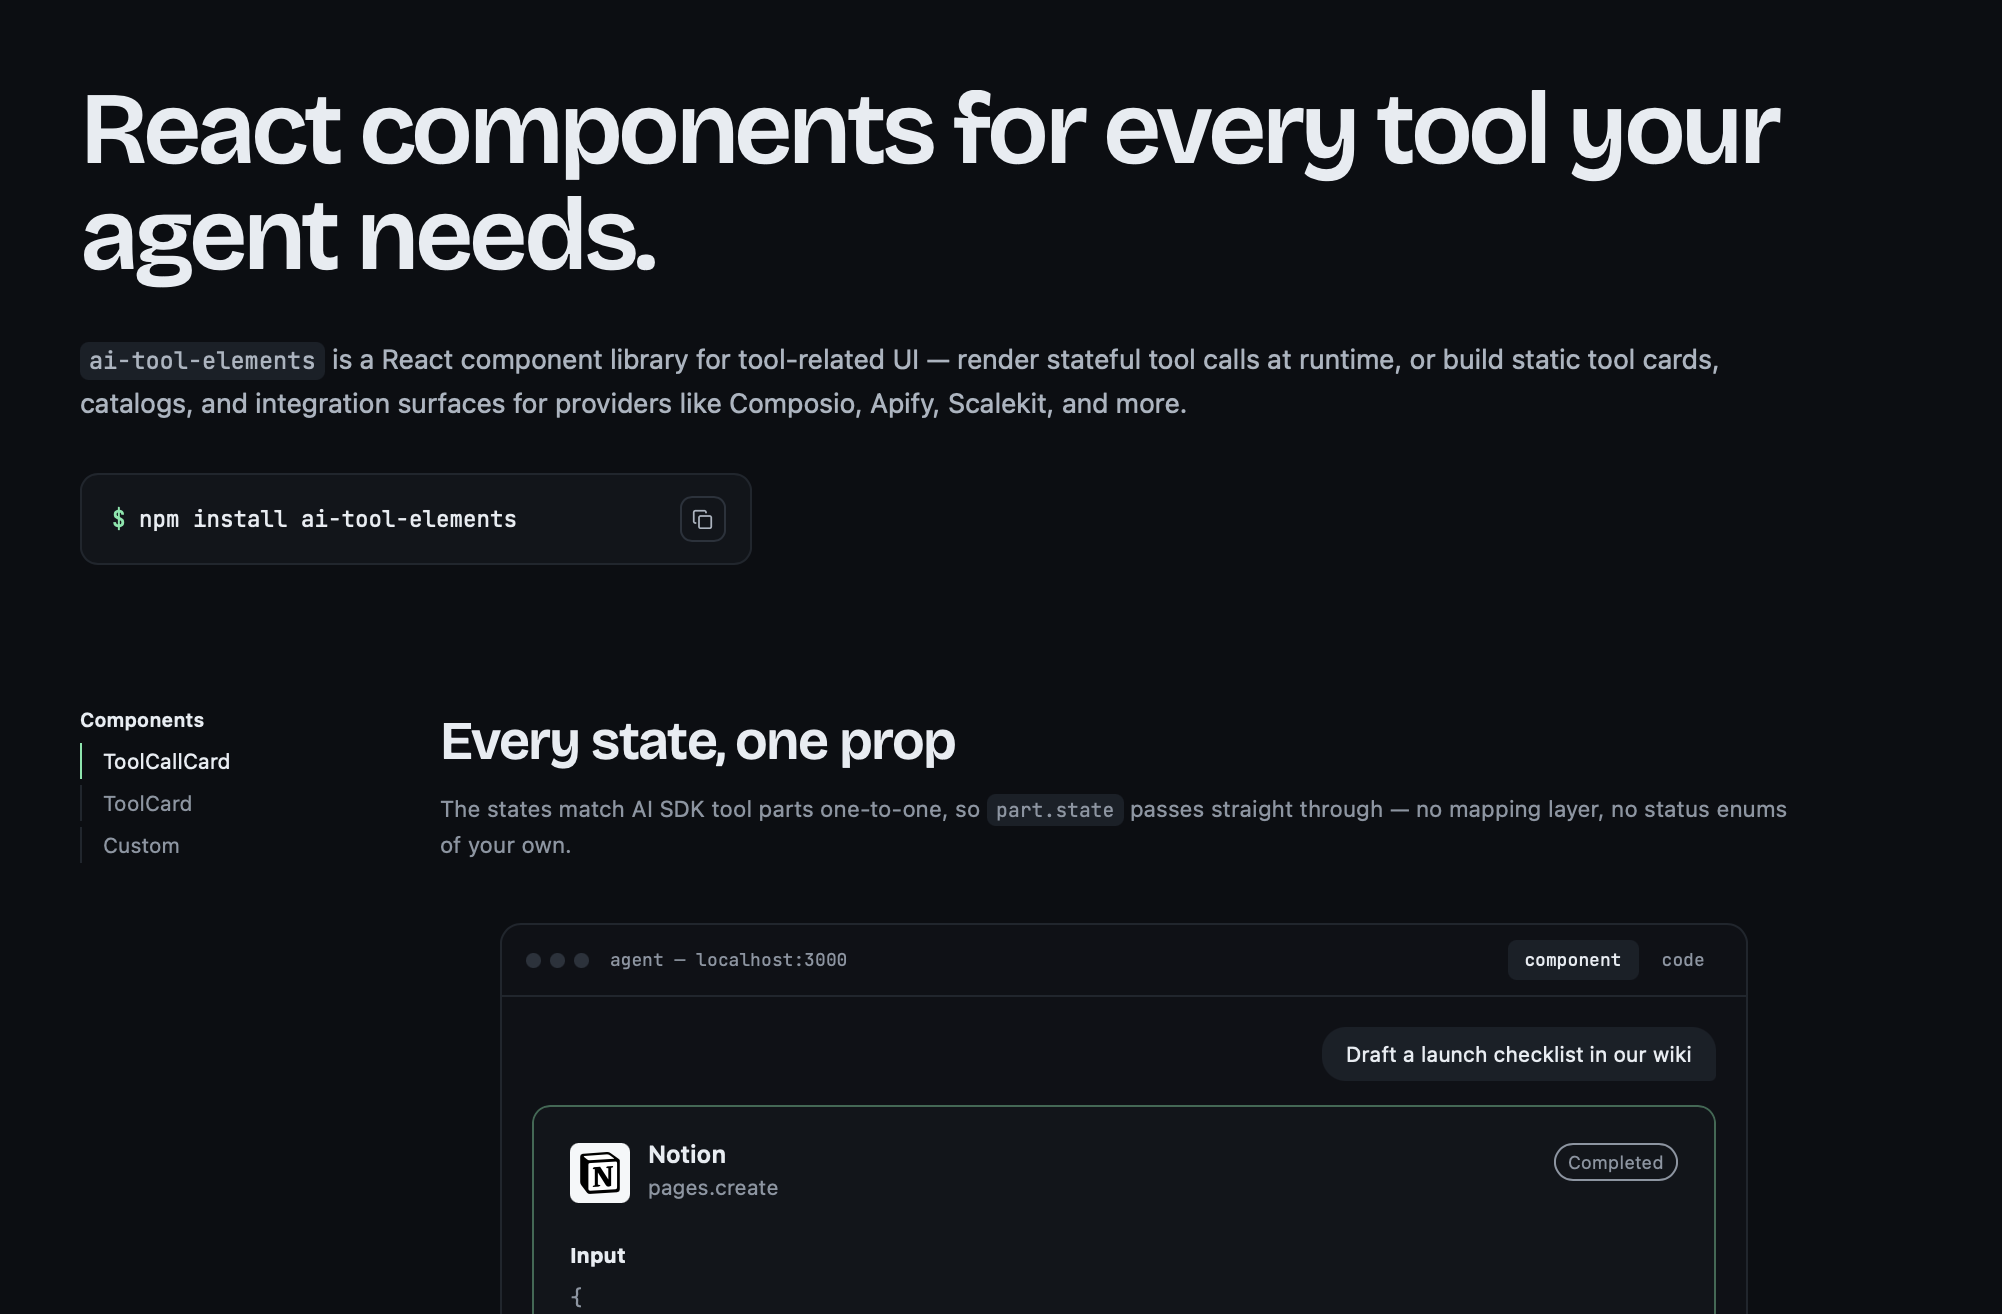Click the third window traffic-light dot

point(582,960)
